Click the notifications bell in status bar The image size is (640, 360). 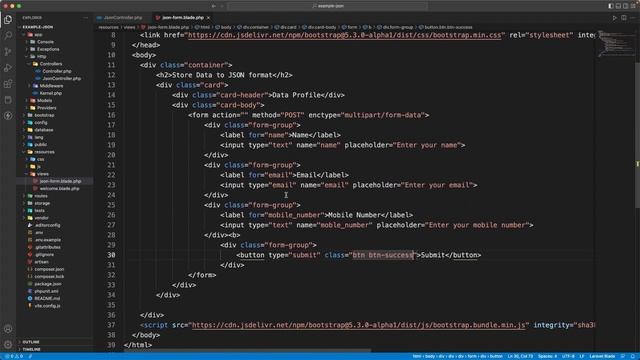[x=633, y=356]
